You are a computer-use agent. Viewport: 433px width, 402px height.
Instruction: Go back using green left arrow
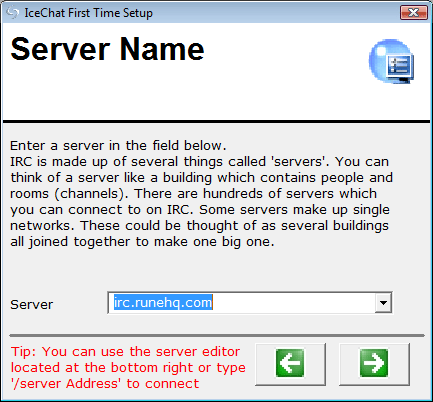(290, 364)
